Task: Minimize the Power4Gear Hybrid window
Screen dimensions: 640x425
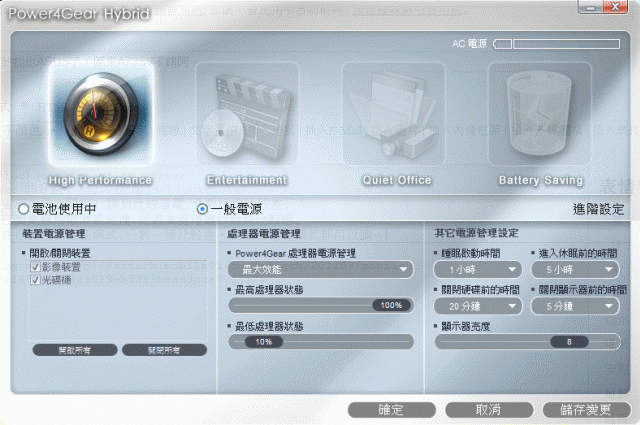Action: point(590,7)
